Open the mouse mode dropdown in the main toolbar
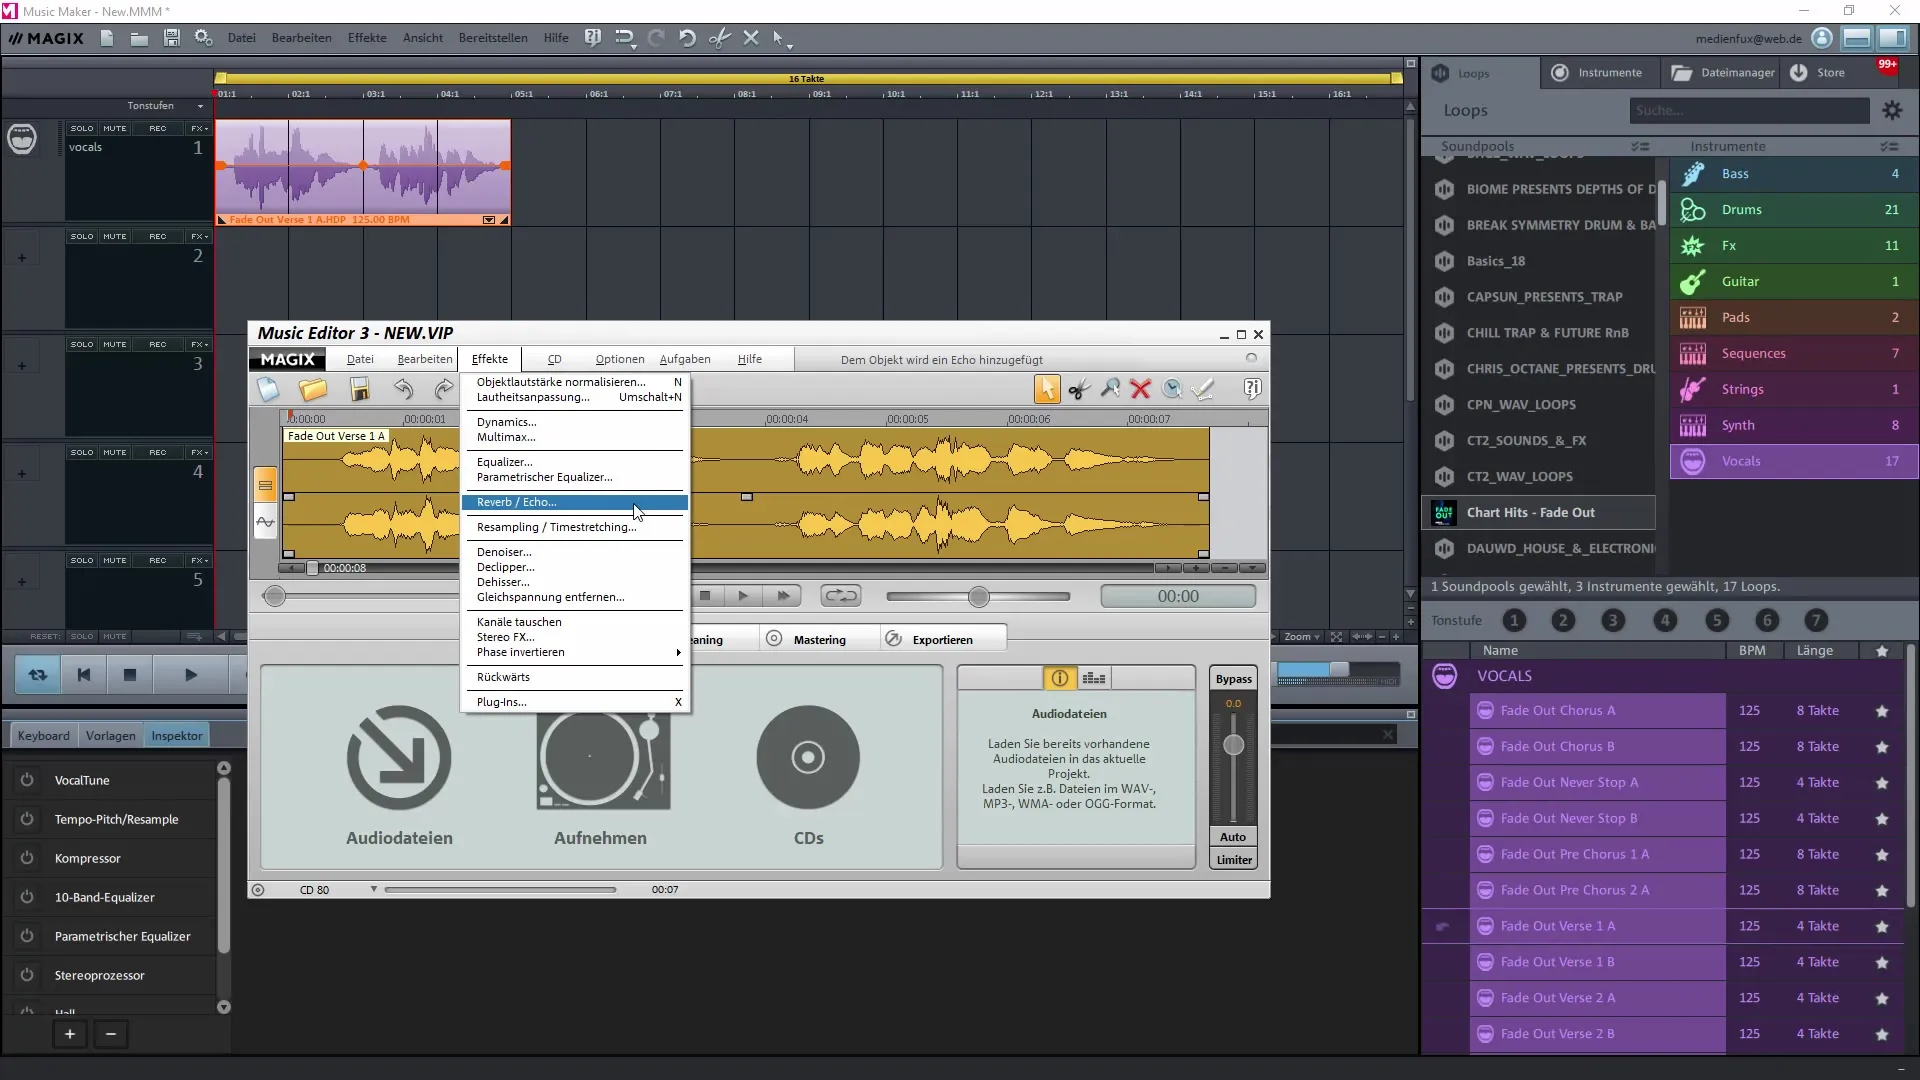This screenshot has width=1920, height=1080. (x=789, y=46)
